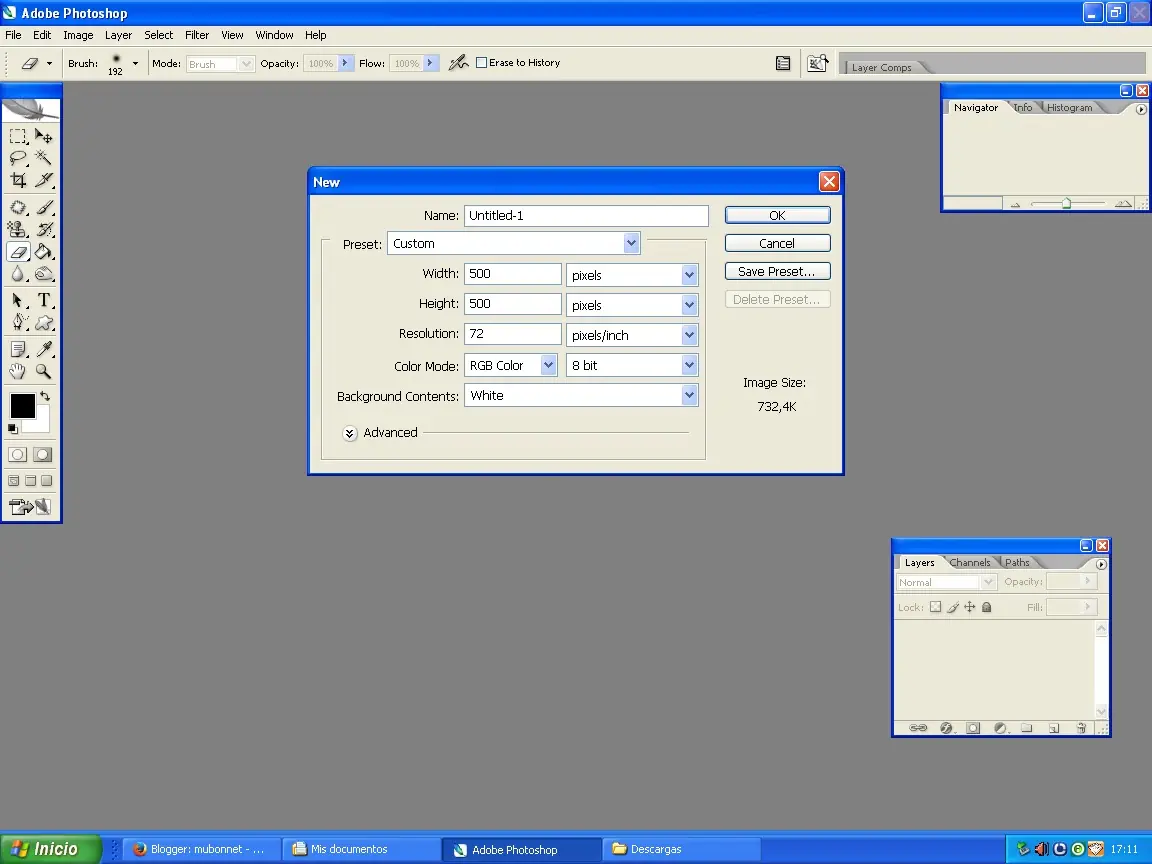This screenshot has width=1152, height=864.
Task: Activate the Zoom magnifier tool
Action: tap(44, 371)
